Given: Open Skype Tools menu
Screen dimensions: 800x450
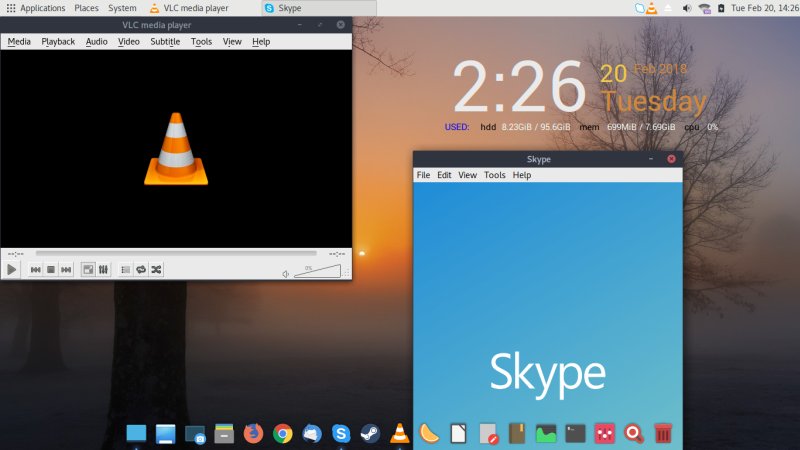Looking at the screenshot, I should pyautogui.click(x=494, y=175).
